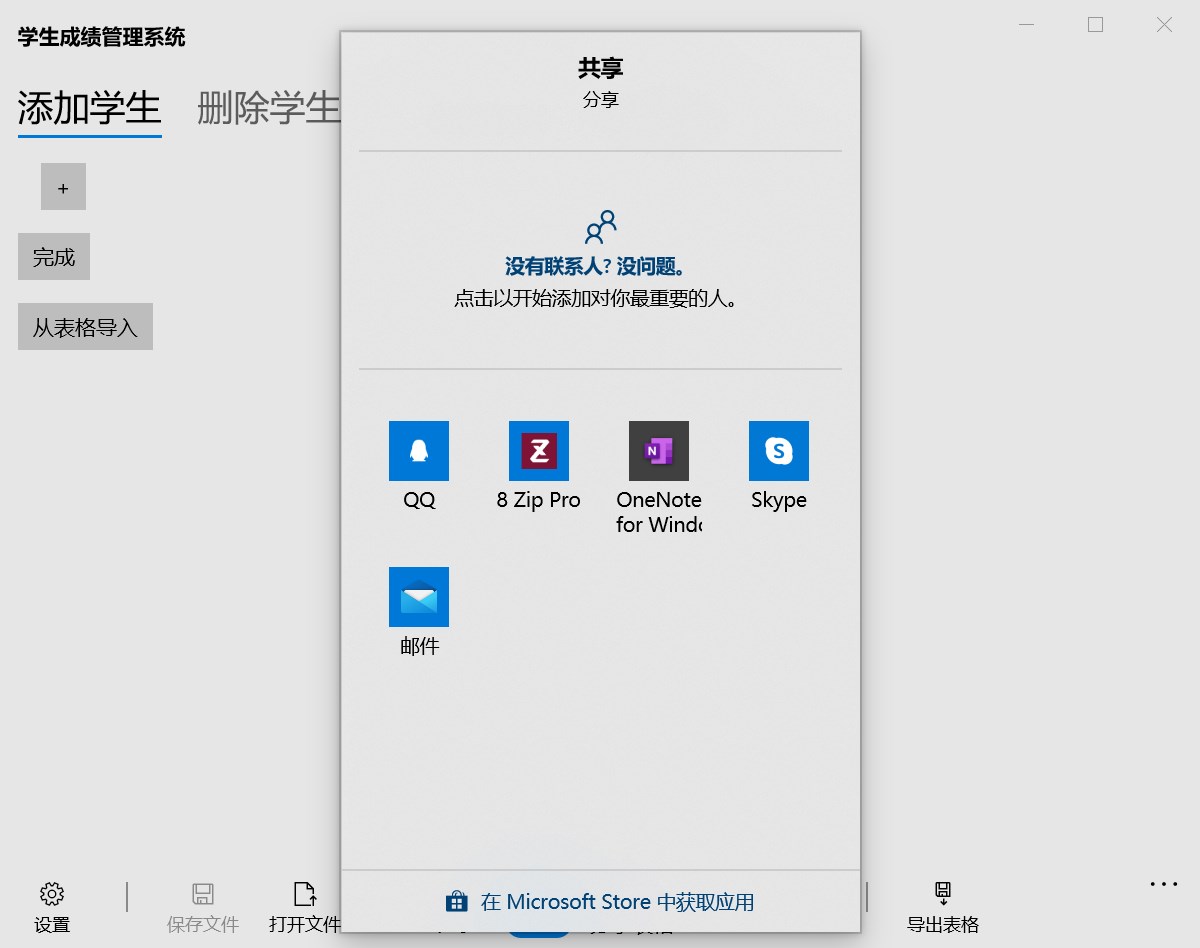The image size is (1200, 948).
Task: Click the 从表格导入 button
Action: [85, 327]
